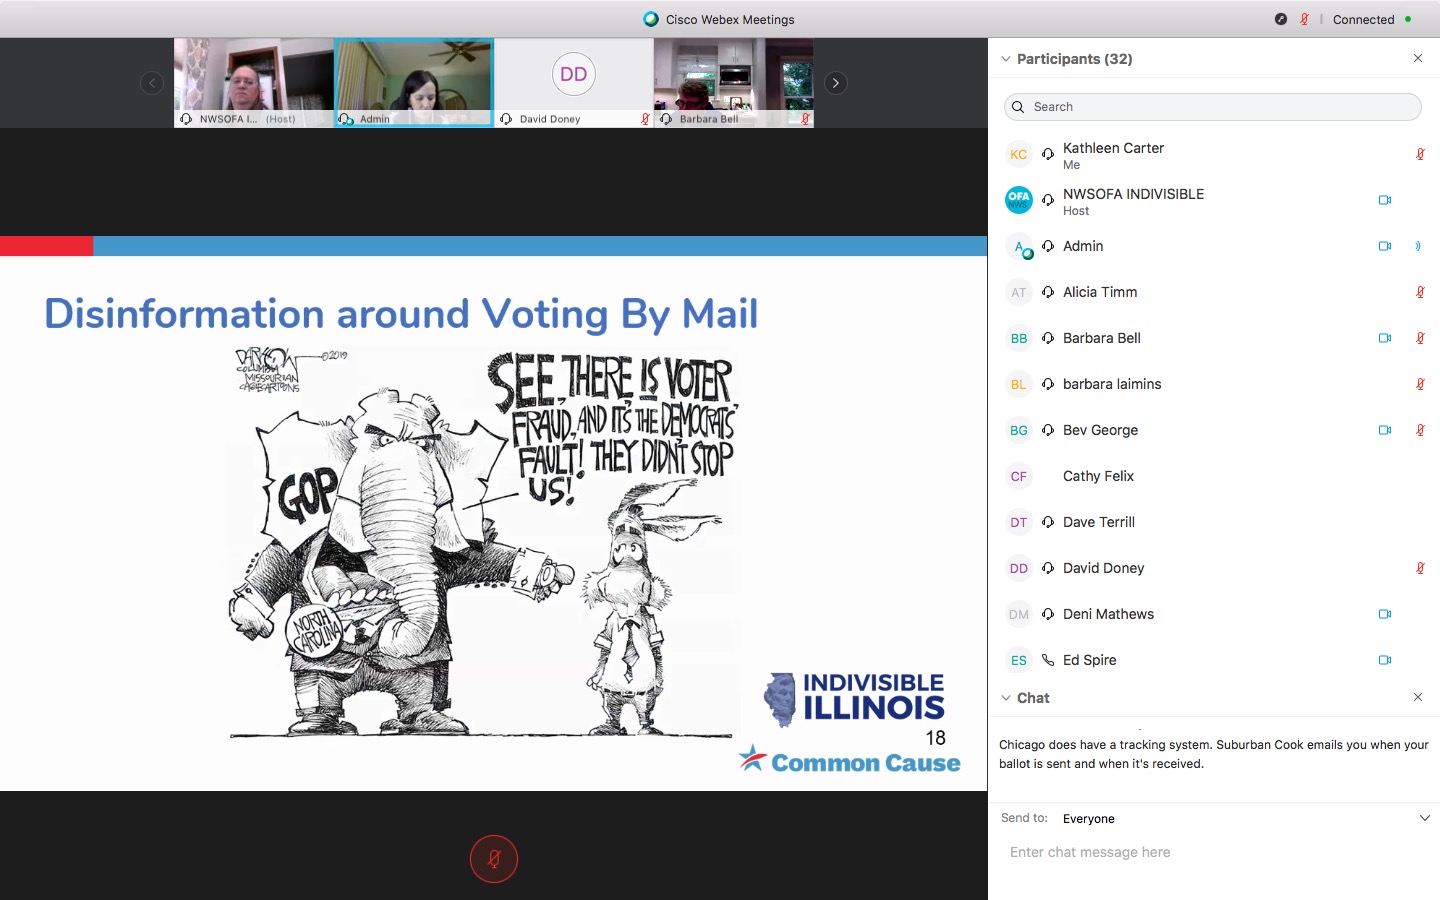Select Bev George in participant list
This screenshot has width=1440, height=900.
click(1214, 430)
